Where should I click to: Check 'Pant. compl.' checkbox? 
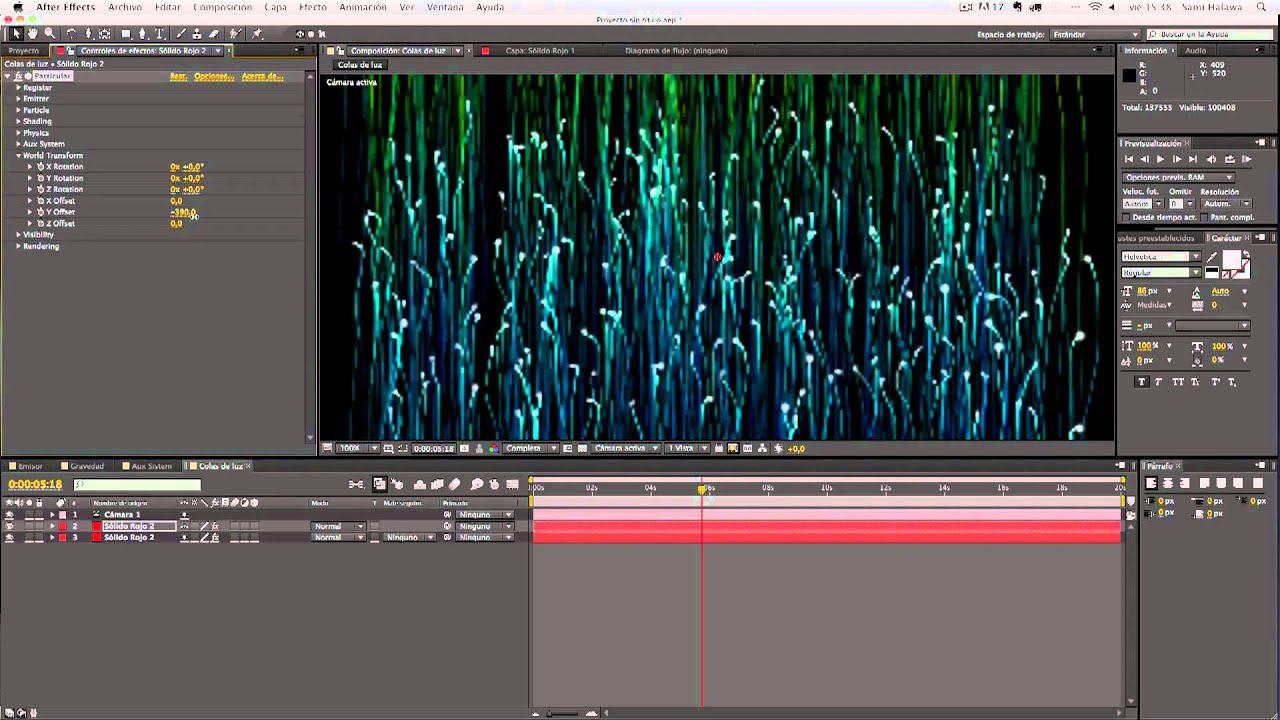(1204, 217)
